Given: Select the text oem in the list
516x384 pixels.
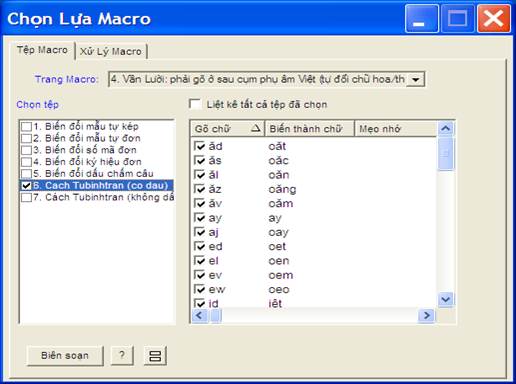Looking at the screenshot, I should 281,275.
